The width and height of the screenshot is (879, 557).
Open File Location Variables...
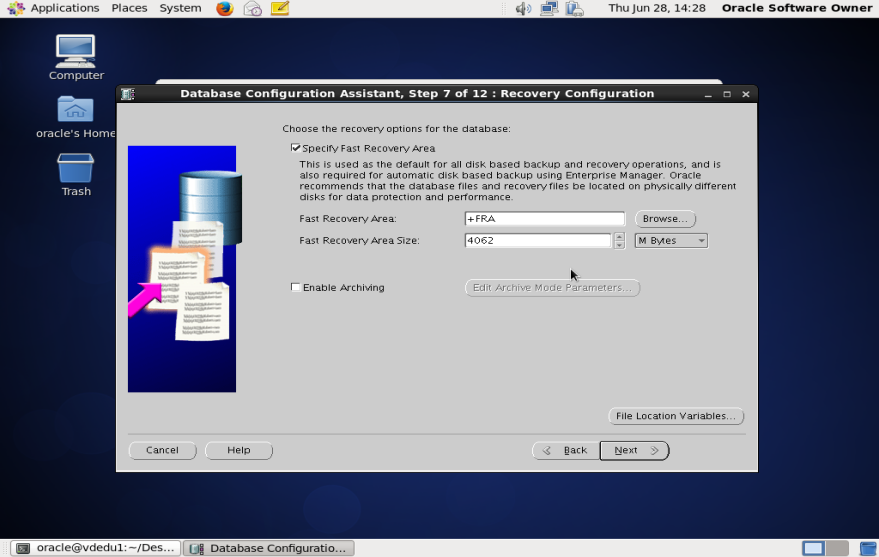click(676, 416)
